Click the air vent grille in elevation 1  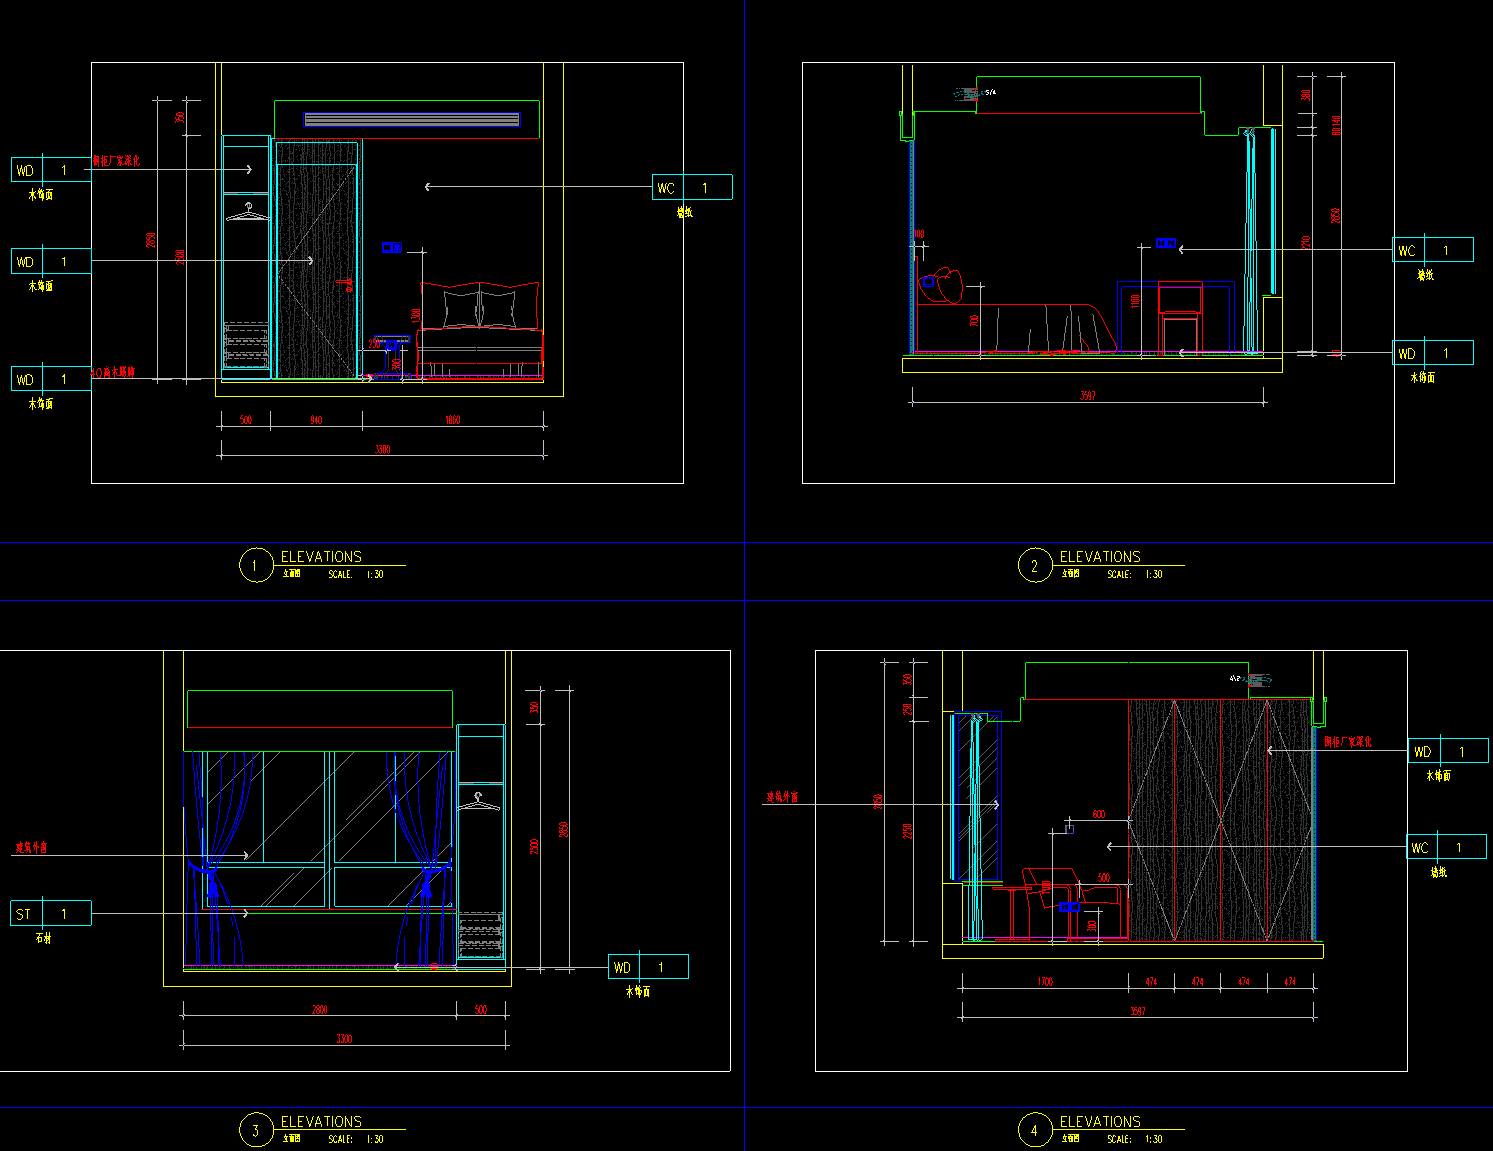point(412,119)
